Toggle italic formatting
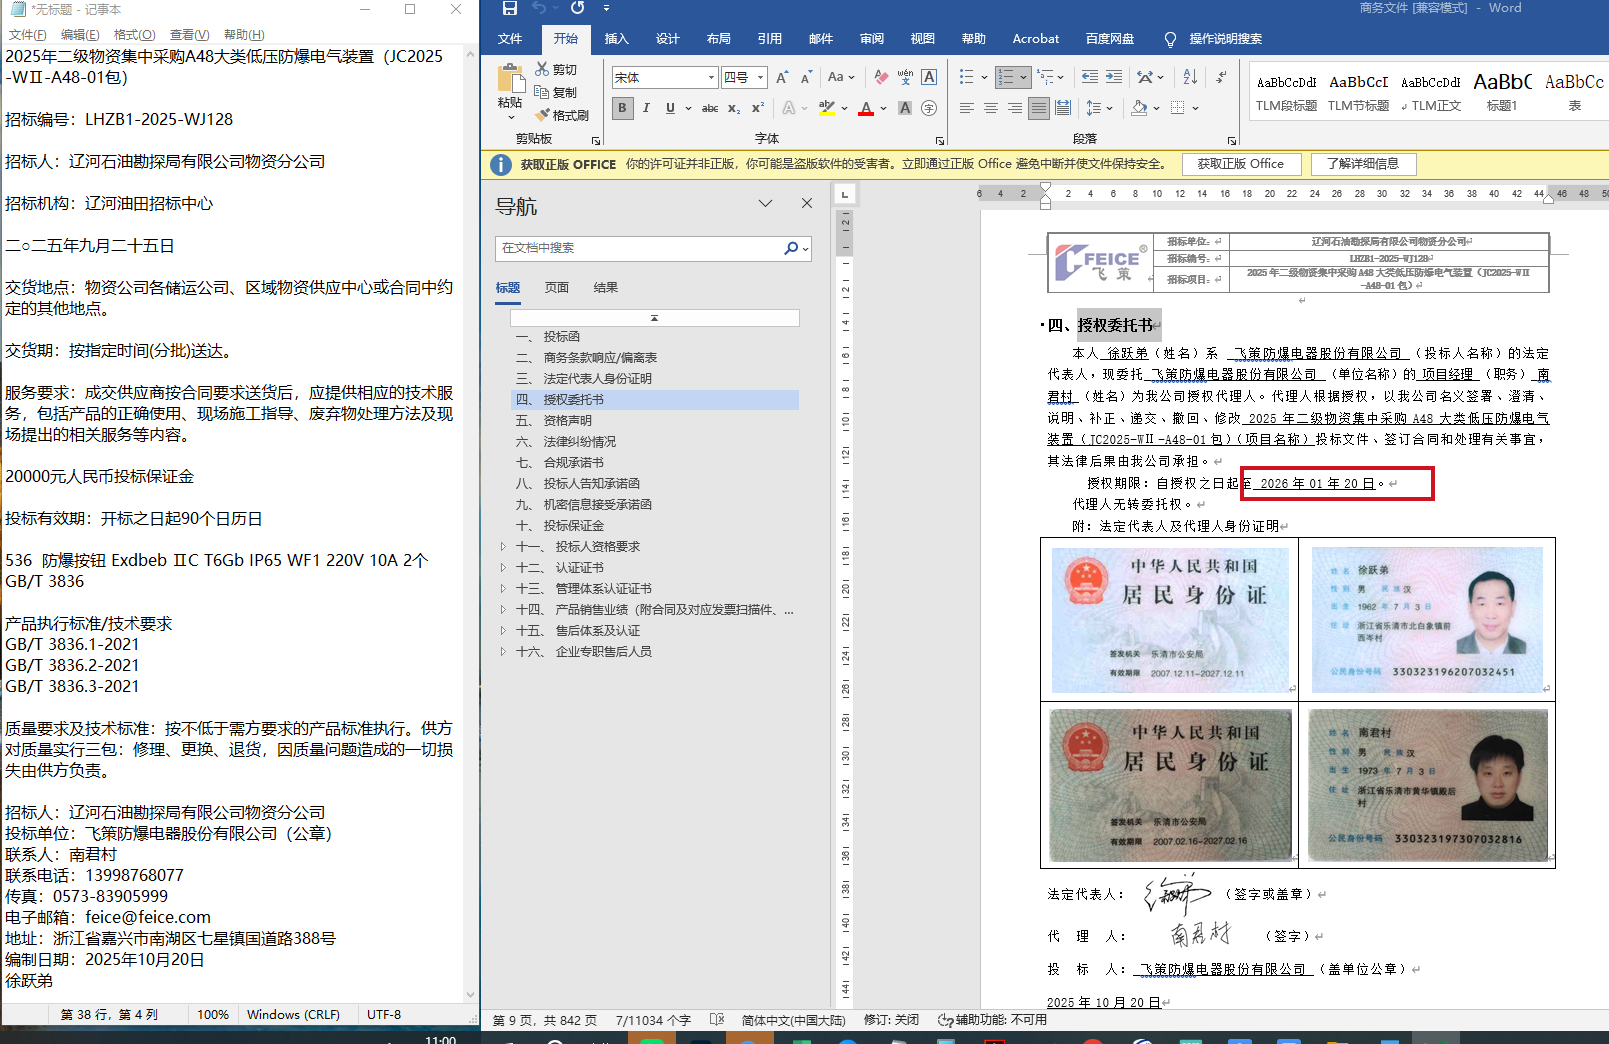Screen dimensions: 1609x1044 [646, 108]
